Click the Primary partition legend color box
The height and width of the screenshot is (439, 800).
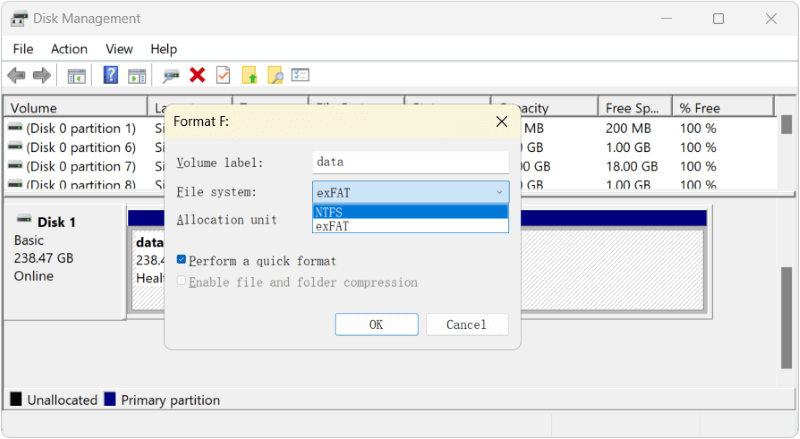click(110, 400)
